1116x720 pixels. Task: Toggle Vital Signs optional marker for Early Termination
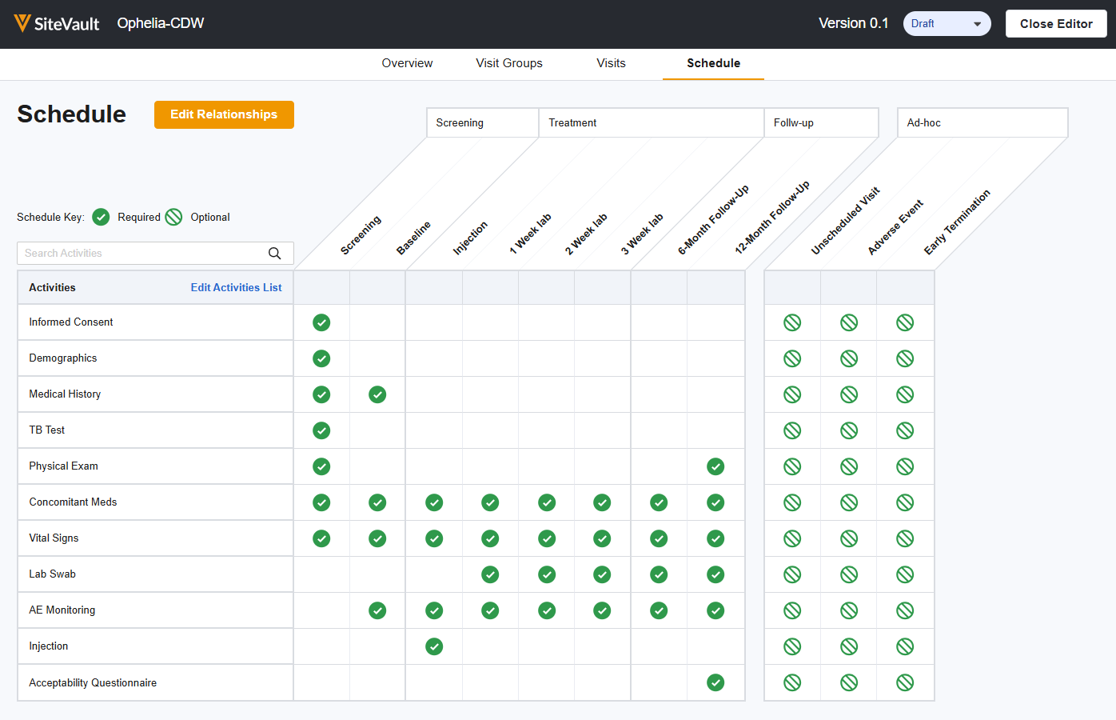(905, 538)
